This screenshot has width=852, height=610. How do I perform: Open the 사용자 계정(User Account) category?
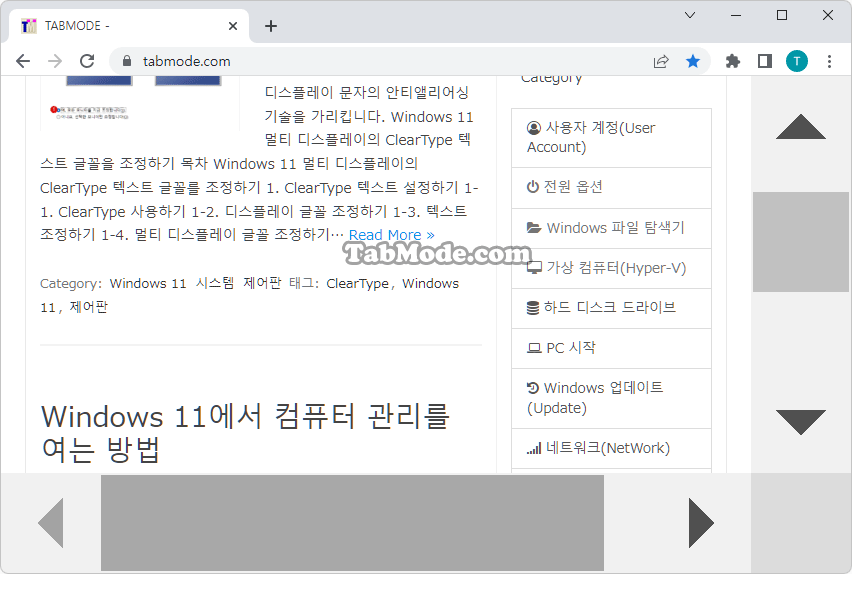(x=611, y=138)
